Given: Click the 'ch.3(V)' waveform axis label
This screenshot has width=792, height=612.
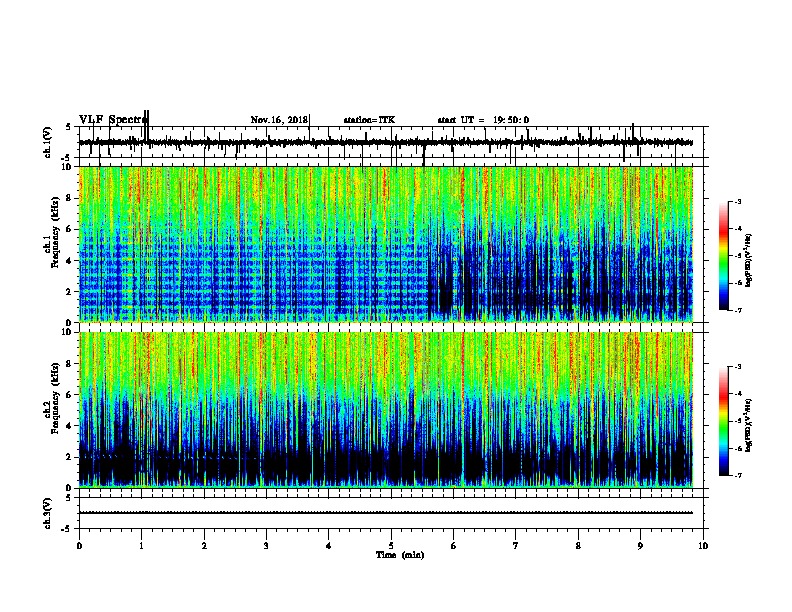Looking at the screenshot, I should (x=47, y=513).
